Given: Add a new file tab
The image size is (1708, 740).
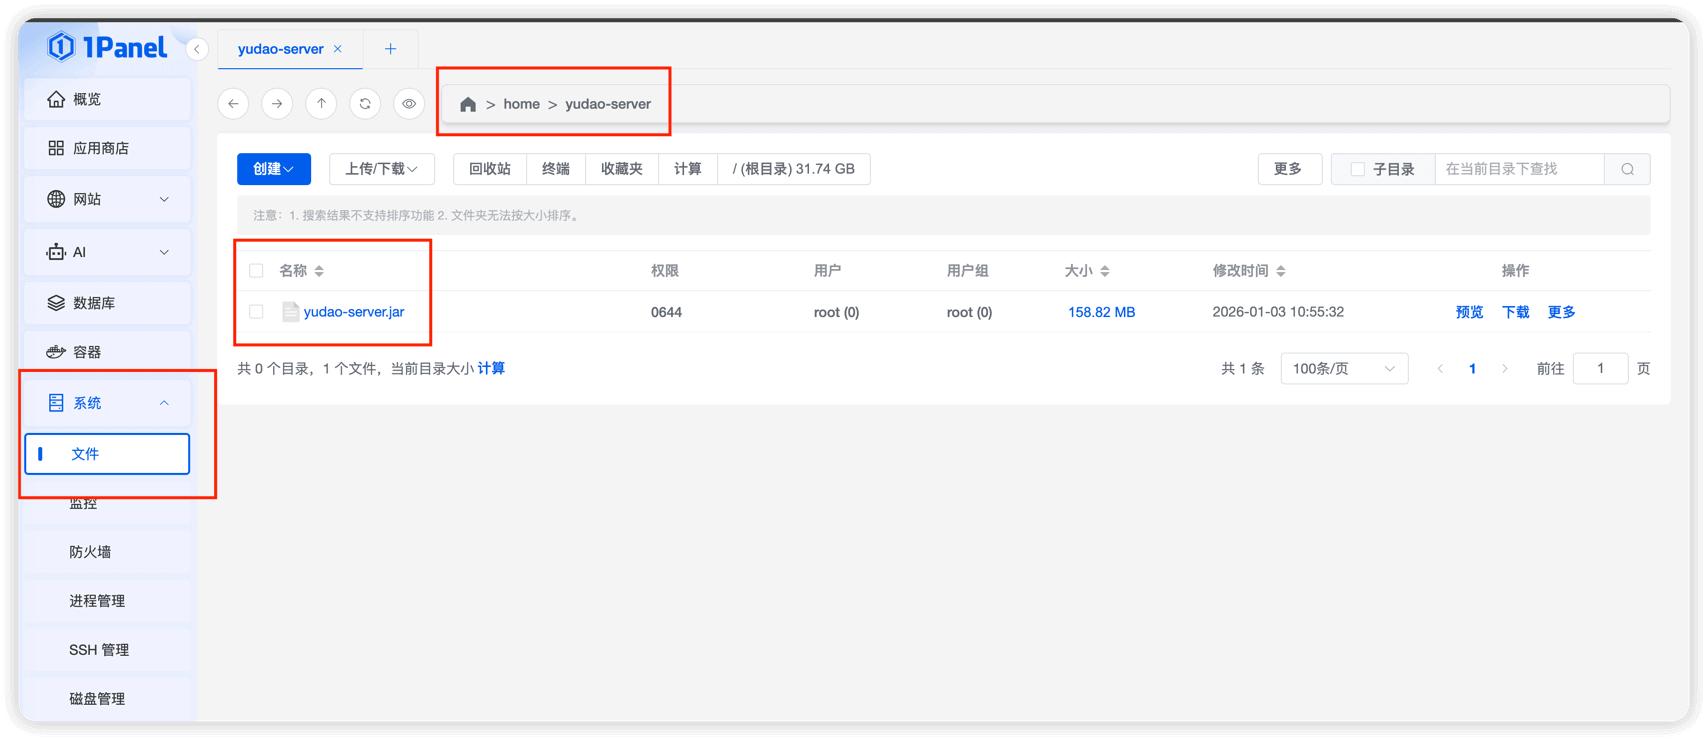Looking at the screenshot, I should click(x=390, y=49).
